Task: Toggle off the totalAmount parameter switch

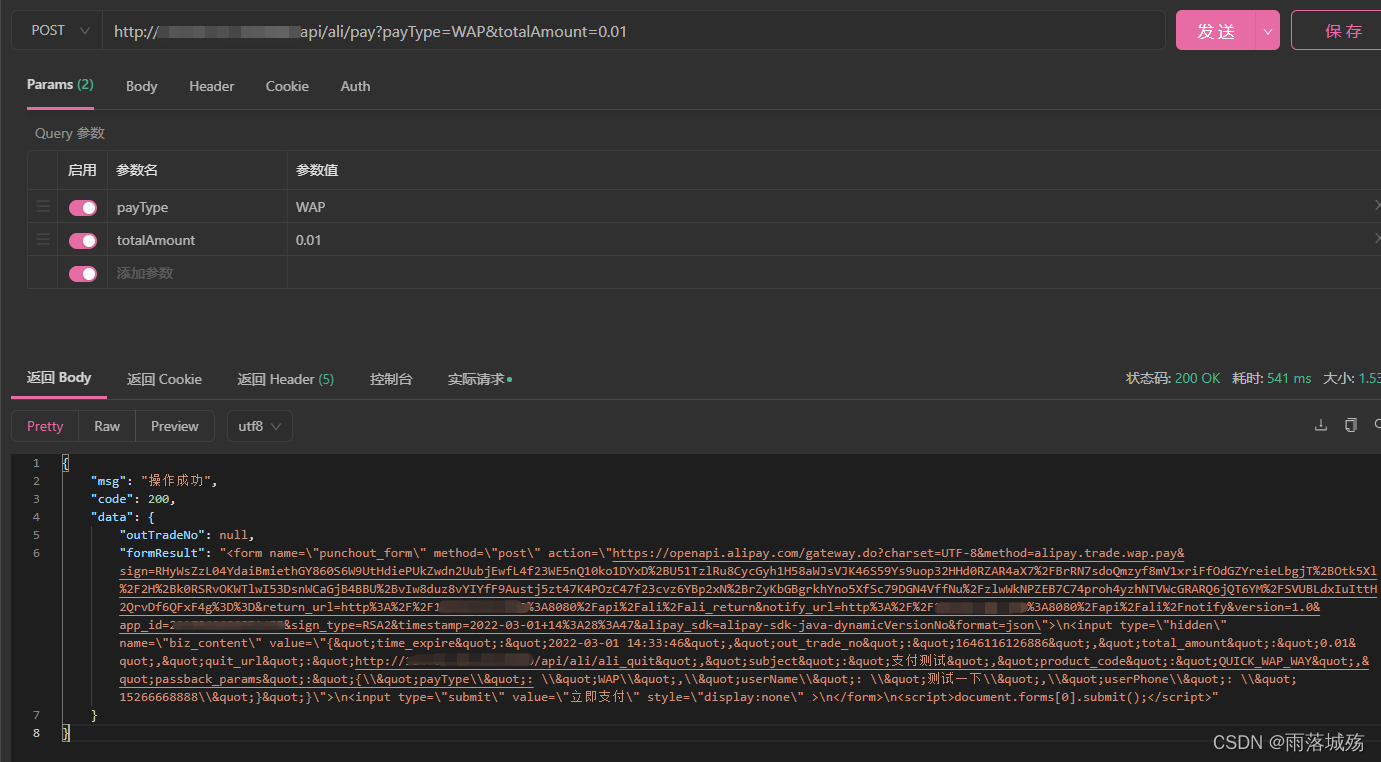Action: [x=83, y=241]
